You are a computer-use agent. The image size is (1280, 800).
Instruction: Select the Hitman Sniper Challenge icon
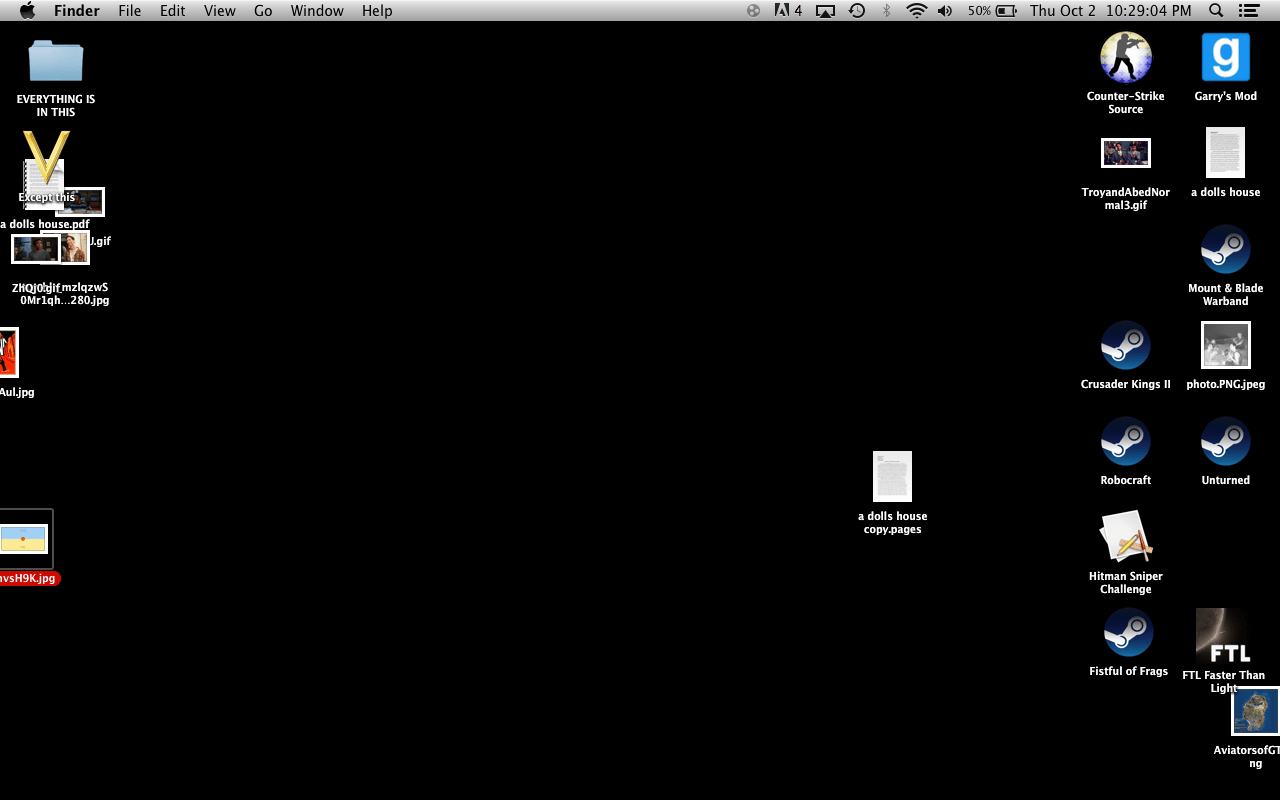click(x=1126, y=537)
